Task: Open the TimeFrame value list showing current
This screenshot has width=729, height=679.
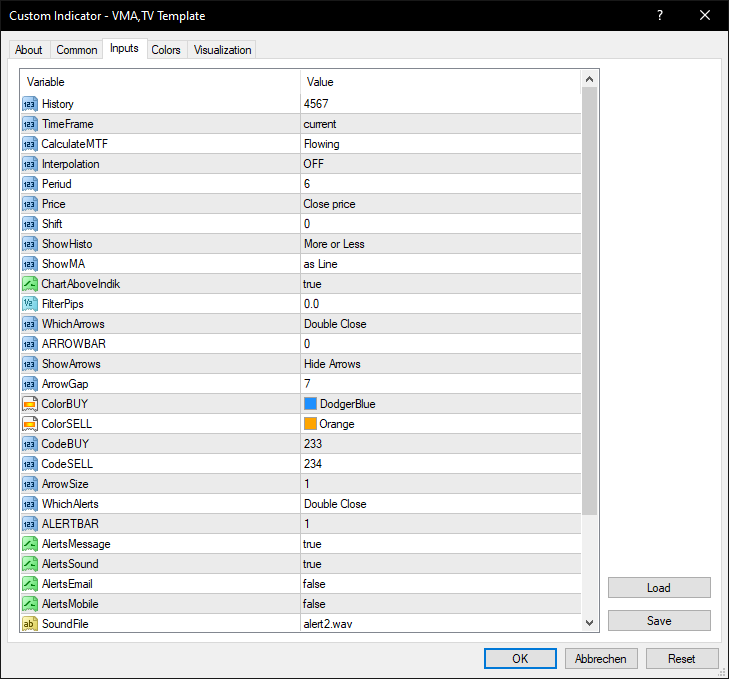Action: pyautogui.click(x=441, y=124)
